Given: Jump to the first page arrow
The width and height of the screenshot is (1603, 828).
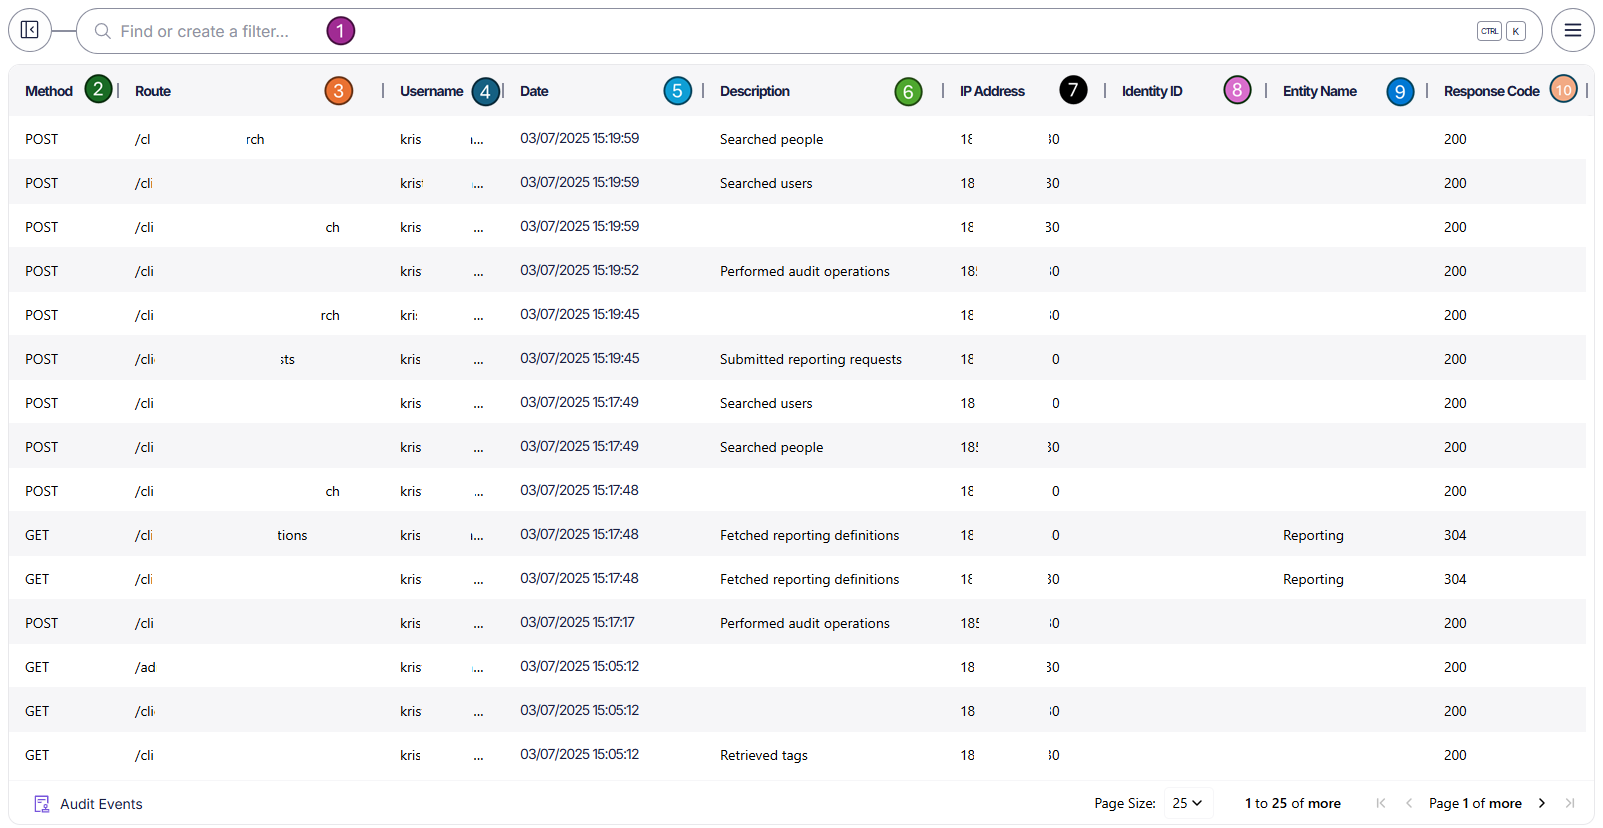Looking at the screenshot, I should pyautogui.click(x=1381, y=803).
